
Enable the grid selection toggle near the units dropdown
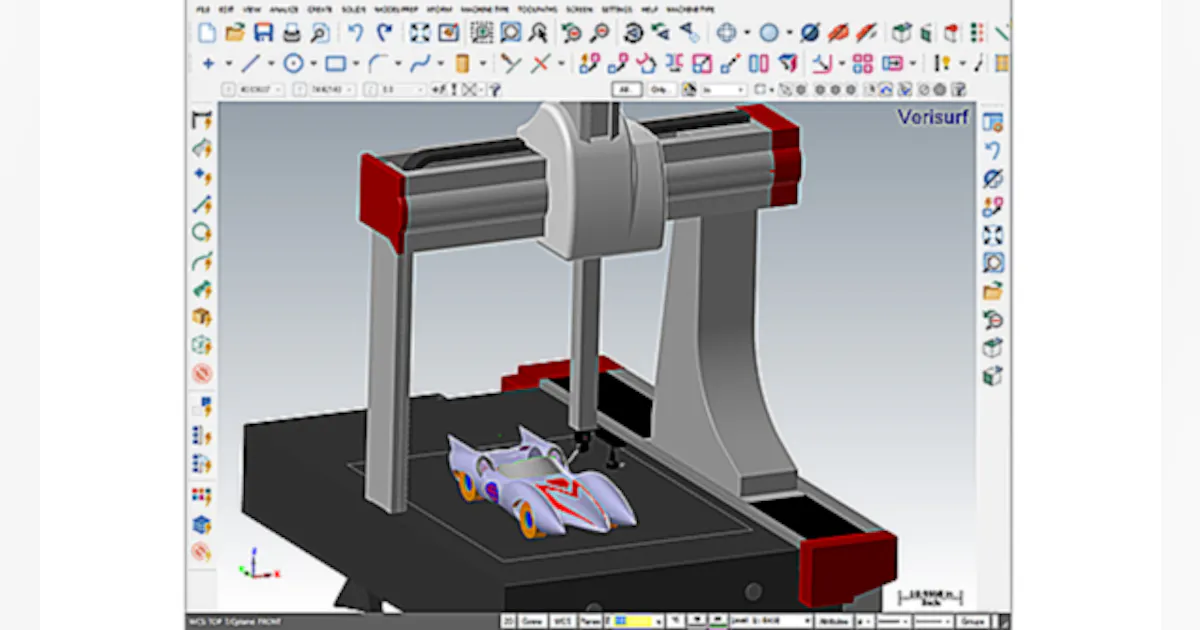tap(688, 88)
